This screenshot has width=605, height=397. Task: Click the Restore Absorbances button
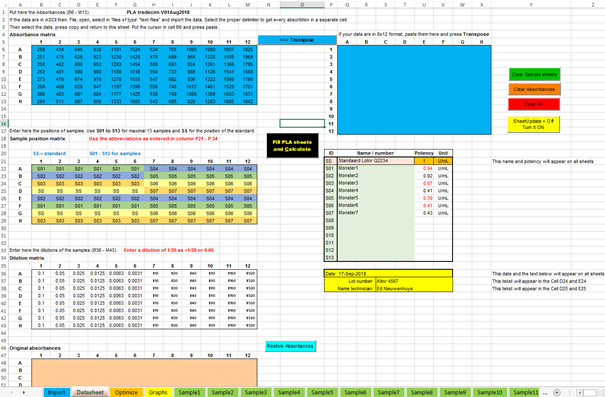point(290,346)
